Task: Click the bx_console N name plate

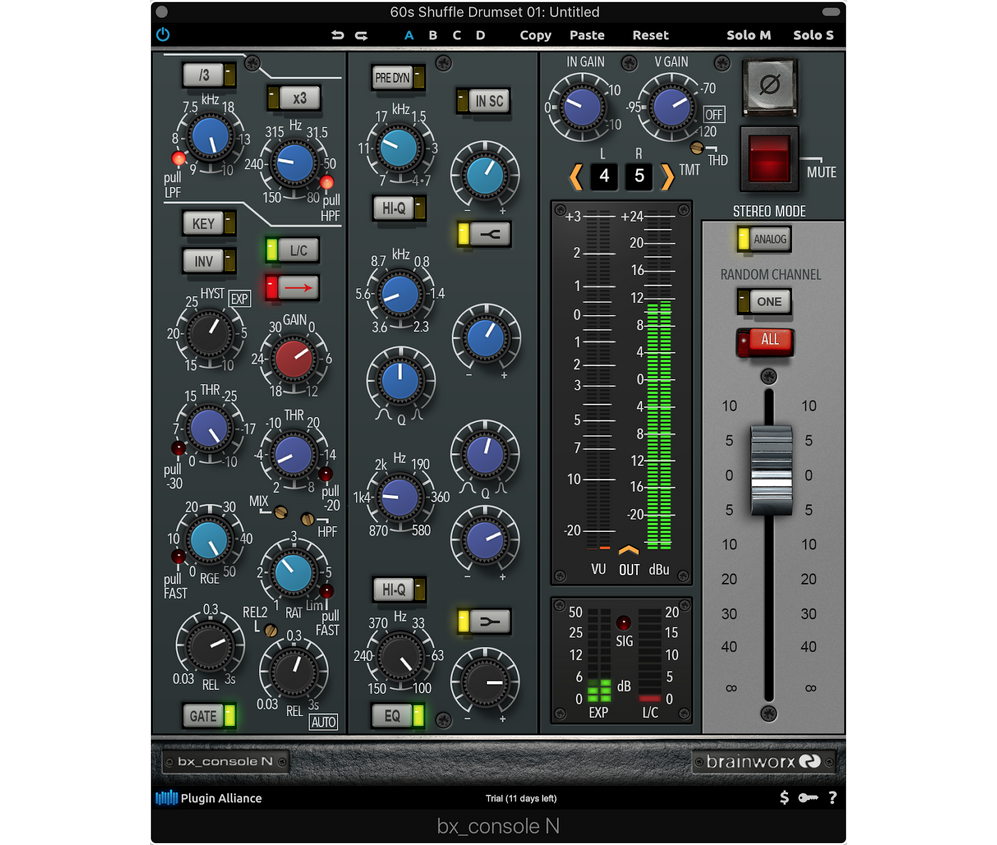Action: tap(225, 761)
